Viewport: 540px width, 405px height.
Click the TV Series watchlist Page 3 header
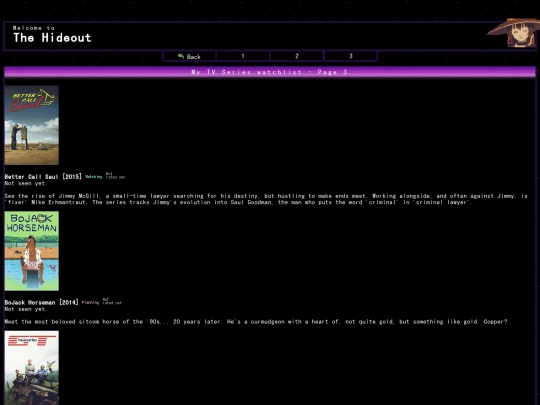pyautogui.click(x=269, y=72)
